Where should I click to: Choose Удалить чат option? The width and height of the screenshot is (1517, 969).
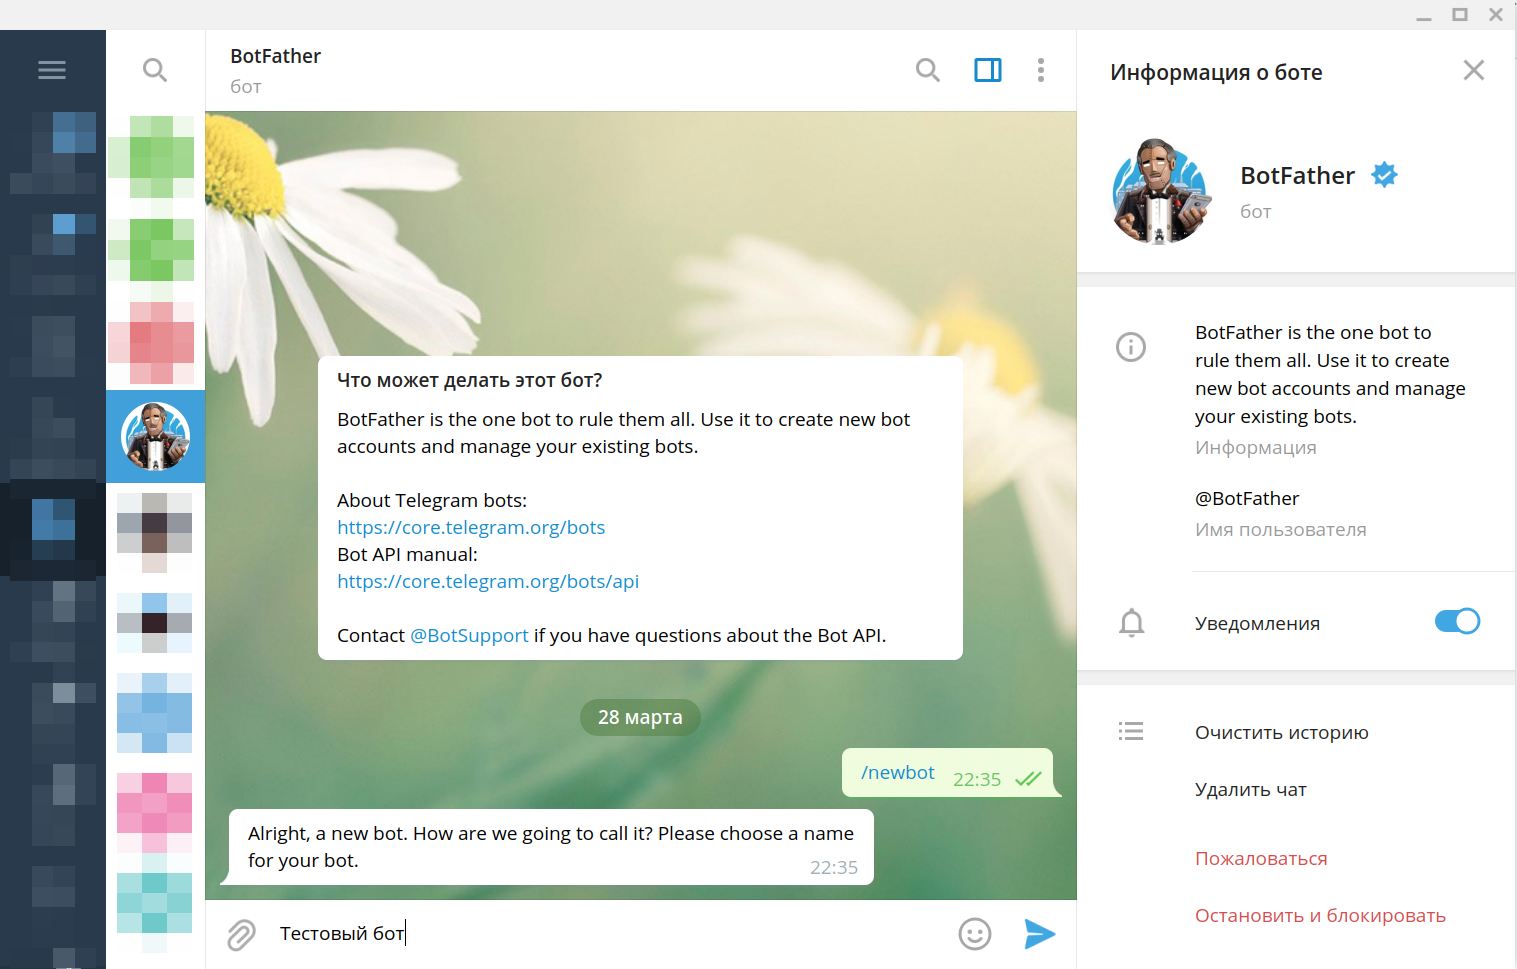(x=1250, y=790)
